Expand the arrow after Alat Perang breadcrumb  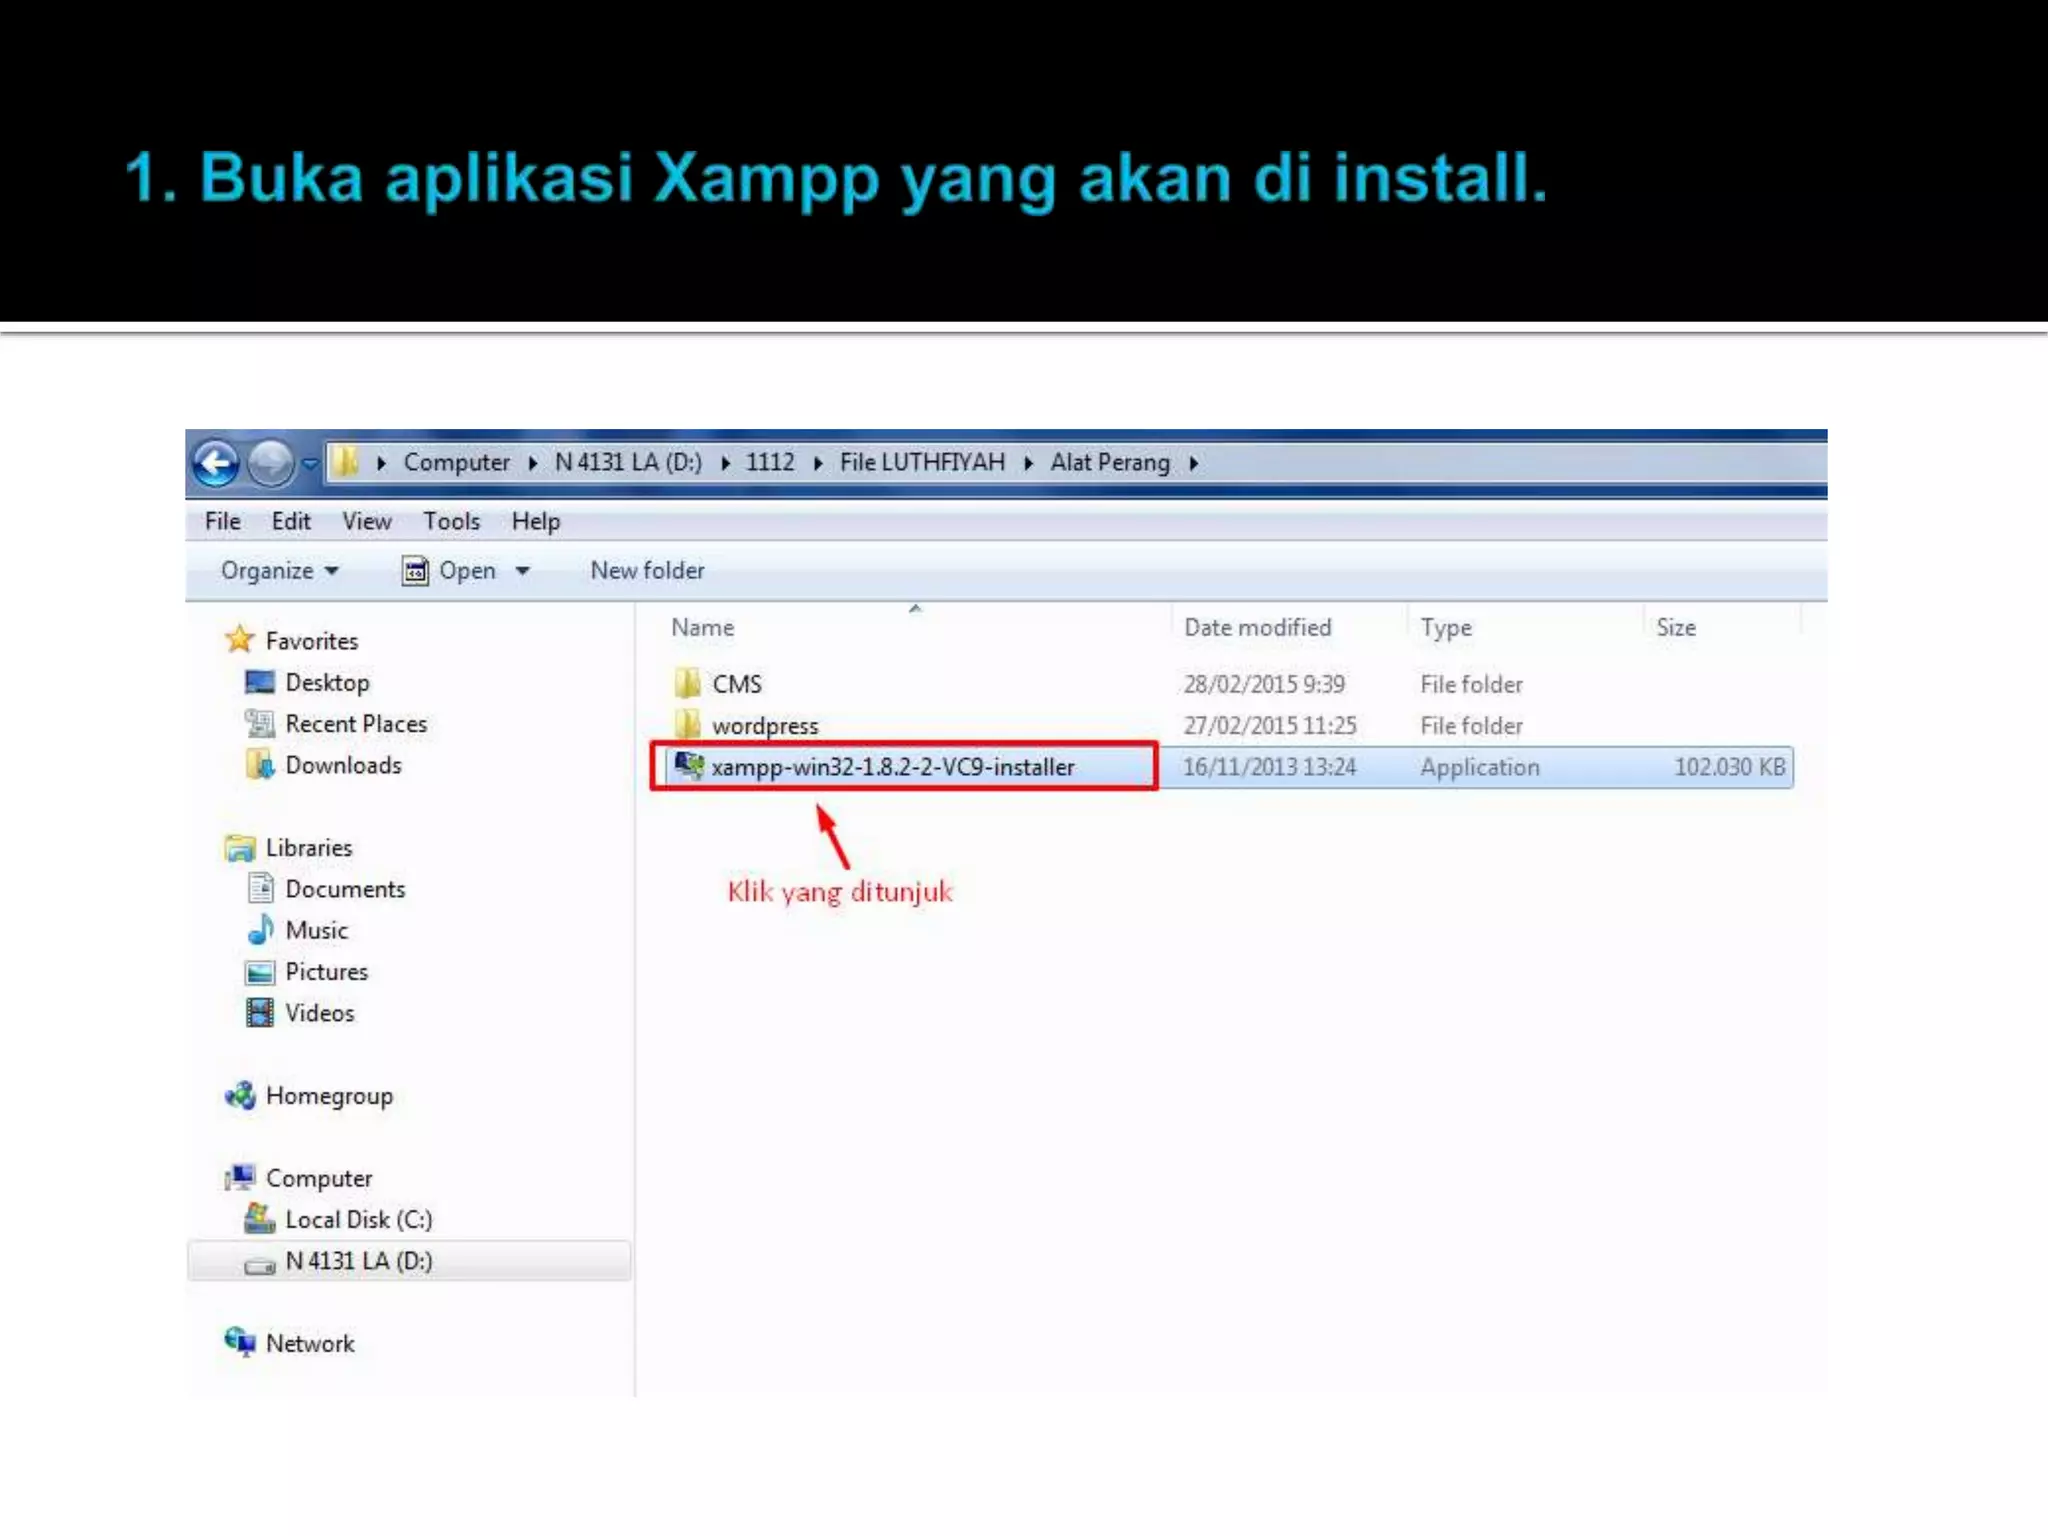(x=1194, y=463)
